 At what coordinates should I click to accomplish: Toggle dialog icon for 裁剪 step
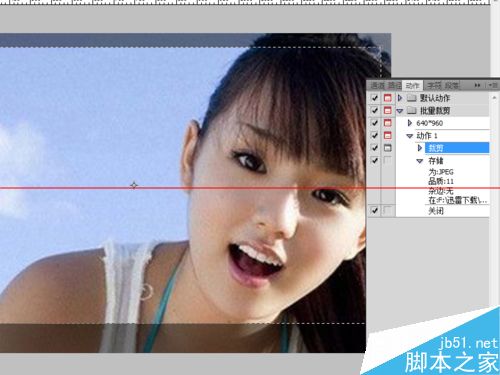pyautogui.click(x=387, y=148)
